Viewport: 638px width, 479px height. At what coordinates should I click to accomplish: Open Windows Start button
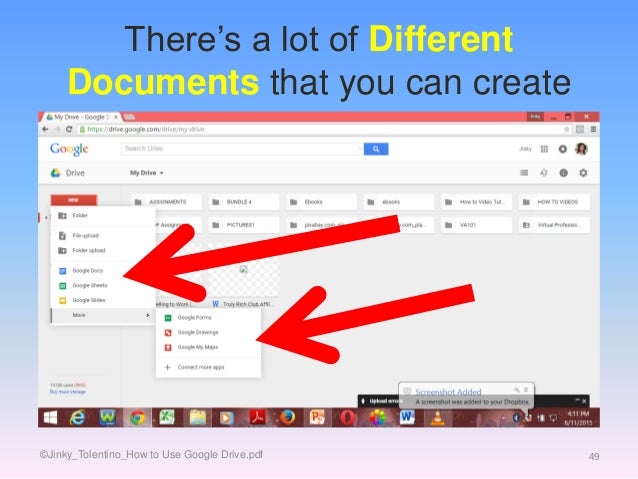(x=50, y=418)
